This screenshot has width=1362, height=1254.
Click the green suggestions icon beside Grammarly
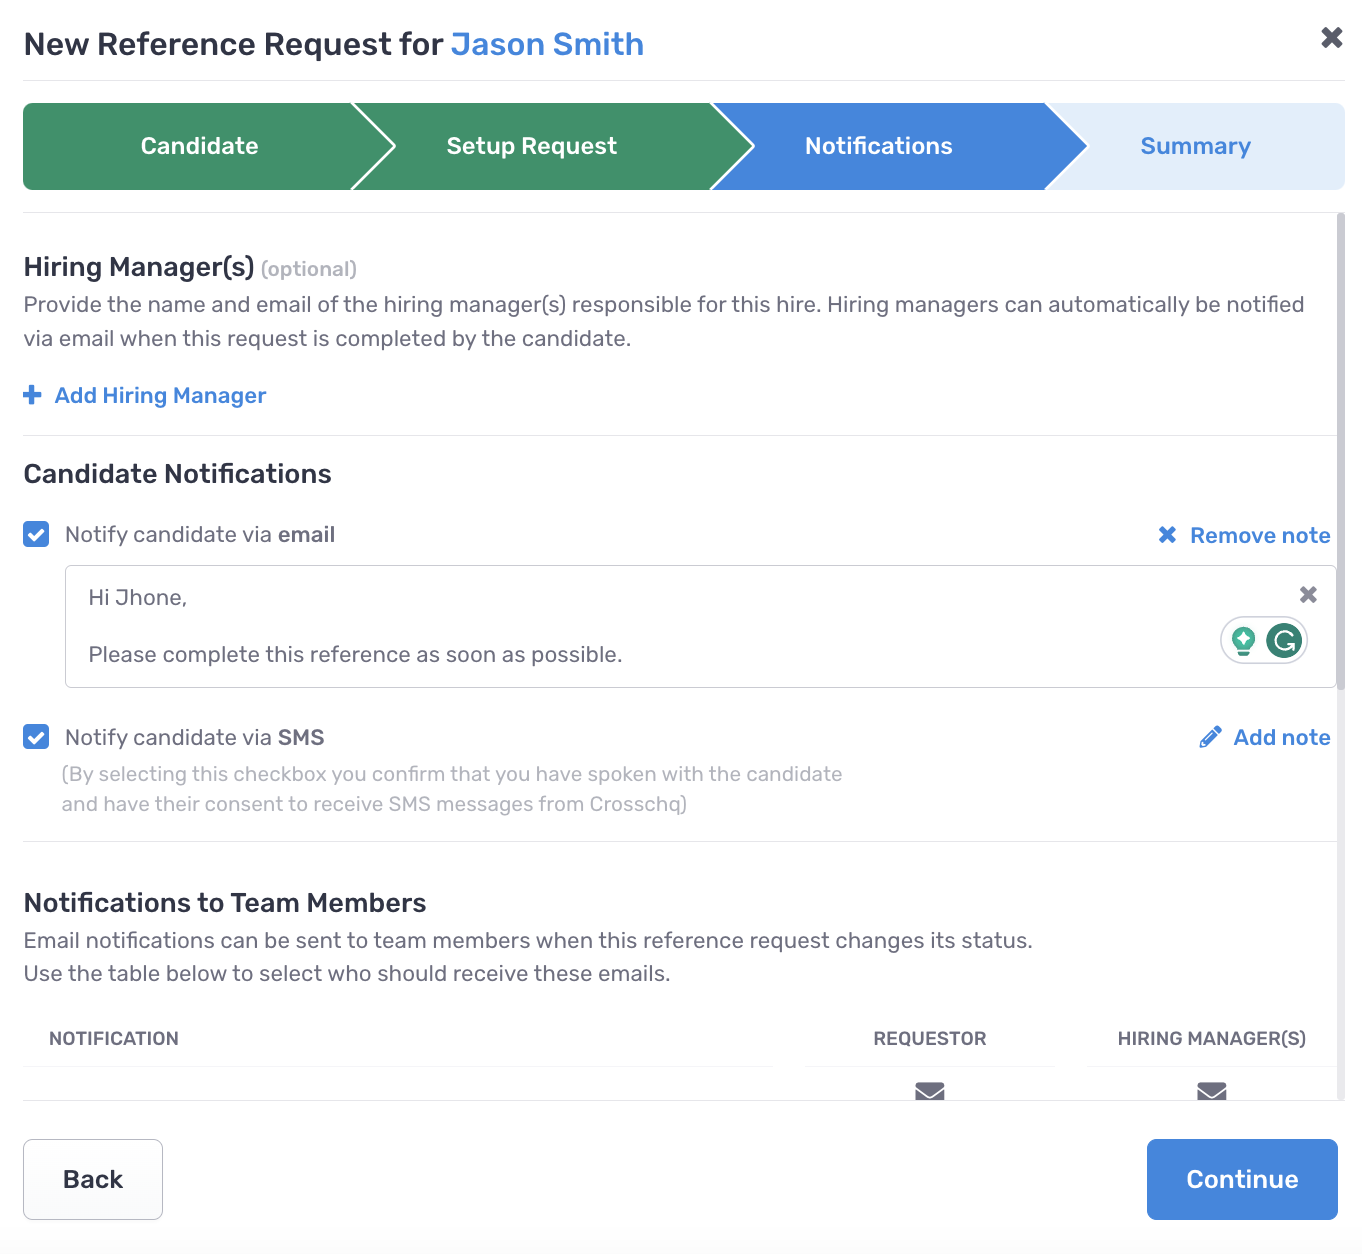1244,640
